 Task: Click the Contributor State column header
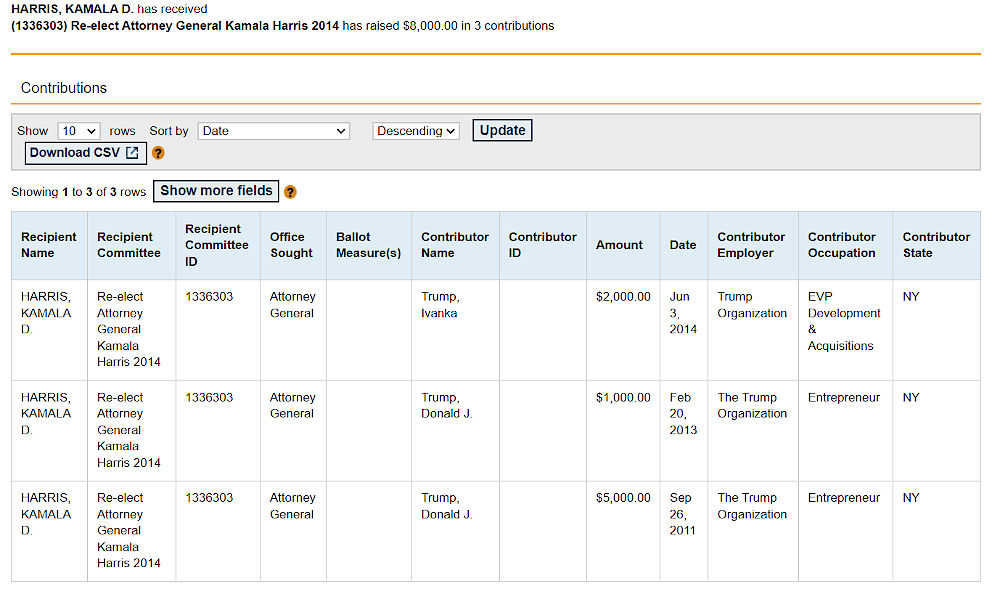936,245
